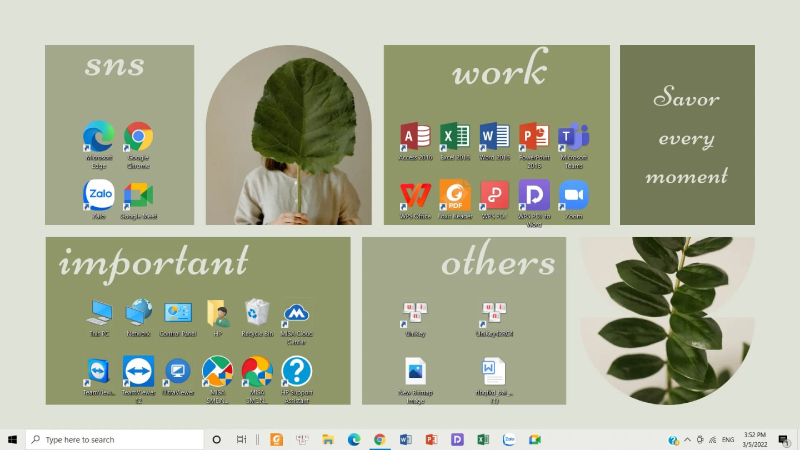Click the help tray icon in system tray
This screenshot has height=450, width=800.
[x=673, y=440]
